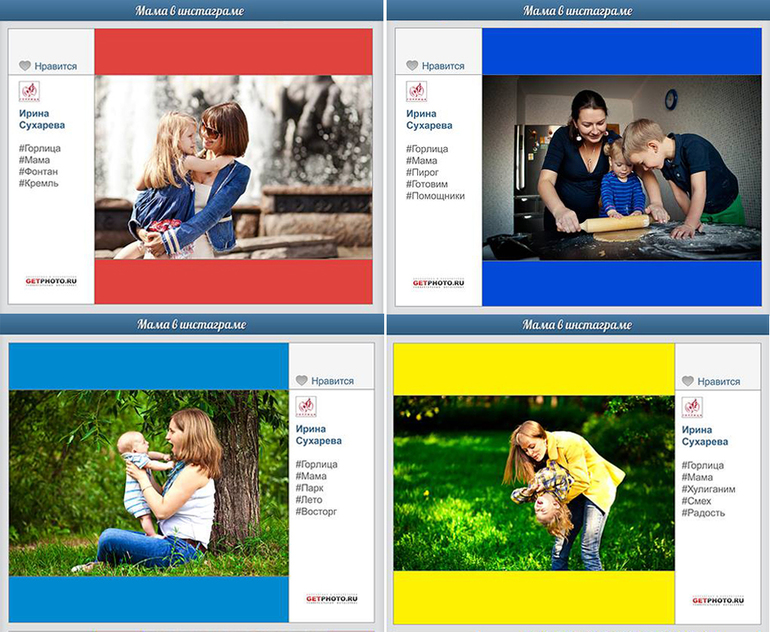Click the #Помощники hashtag
This screenshot has height=632, width=770.
[x=435, y=196]
